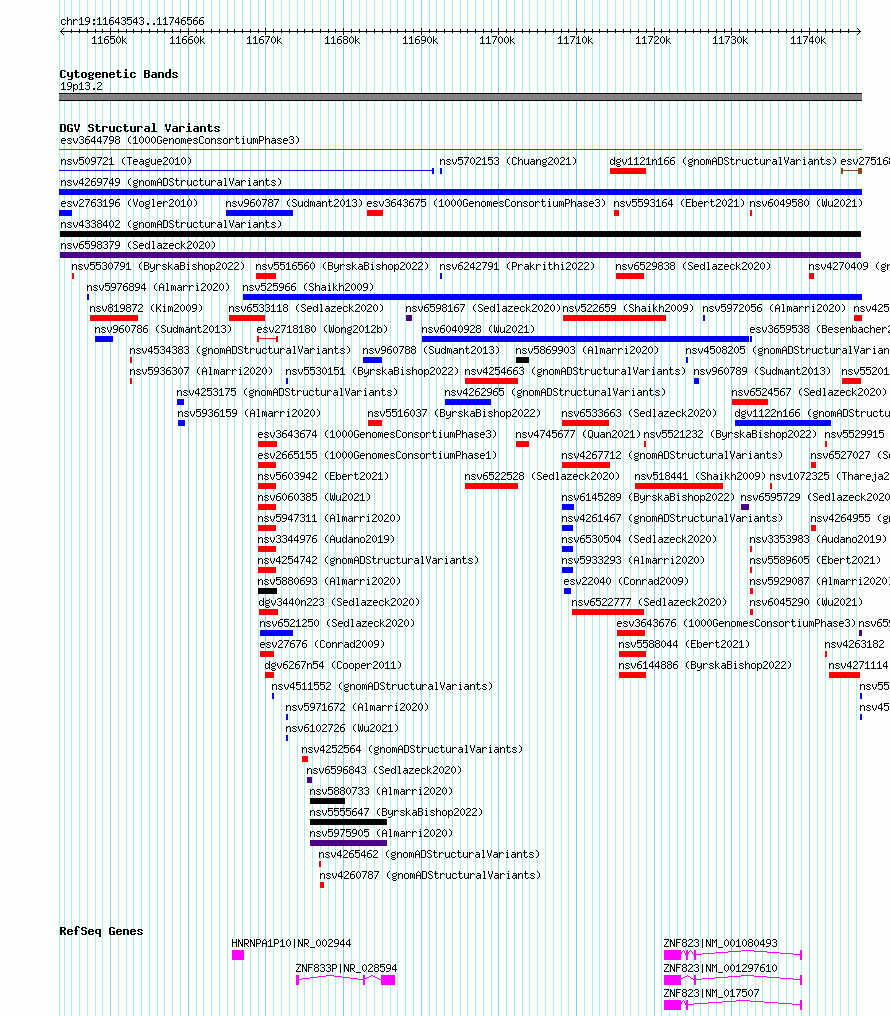Click nsv5936307 (Almarri2020) label
Viewport: 890px width, 1016px height.
pos(201,371)
